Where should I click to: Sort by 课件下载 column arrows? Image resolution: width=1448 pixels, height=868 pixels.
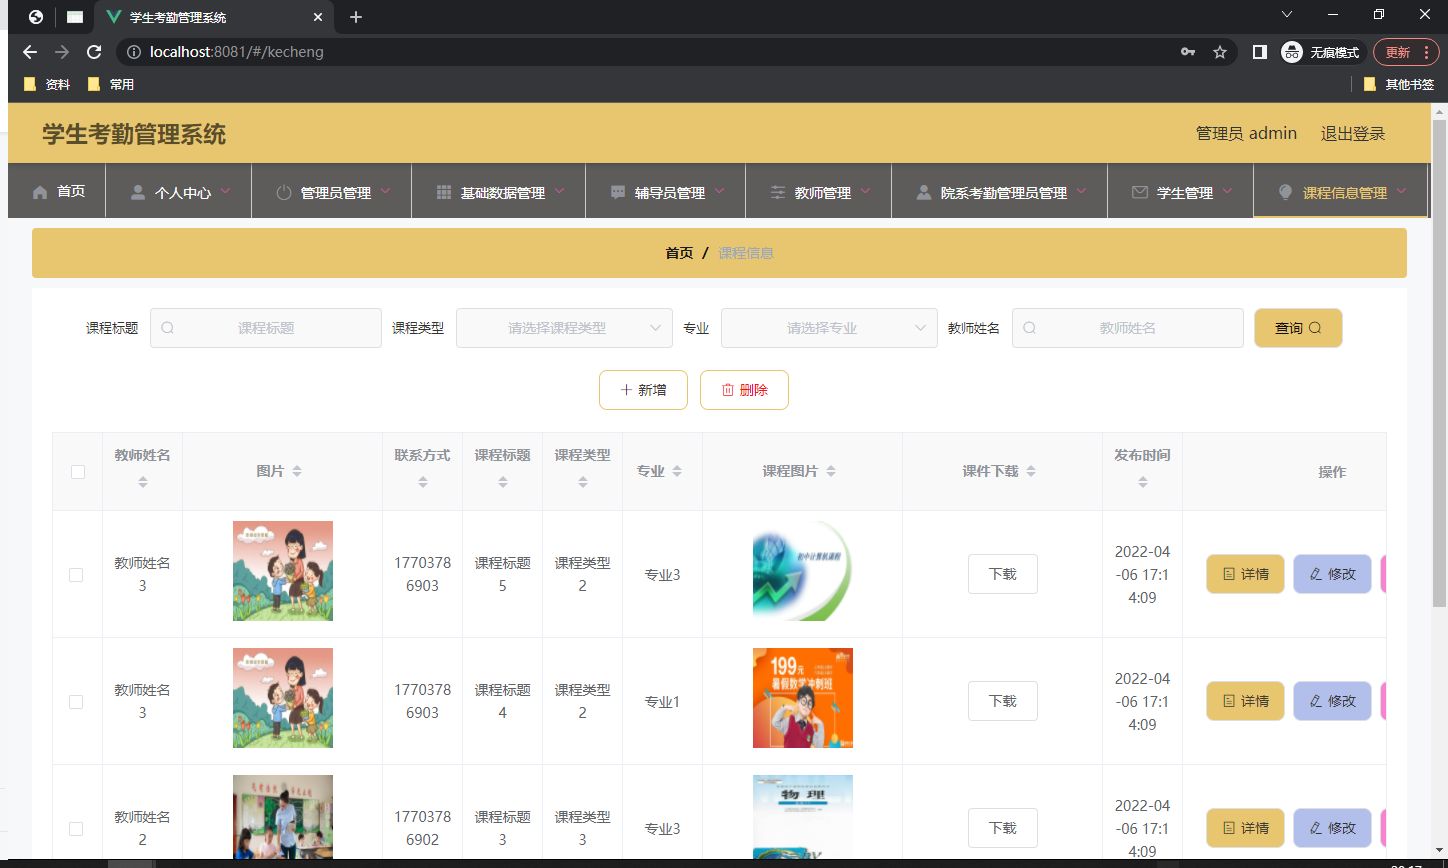coord(1031,471)
